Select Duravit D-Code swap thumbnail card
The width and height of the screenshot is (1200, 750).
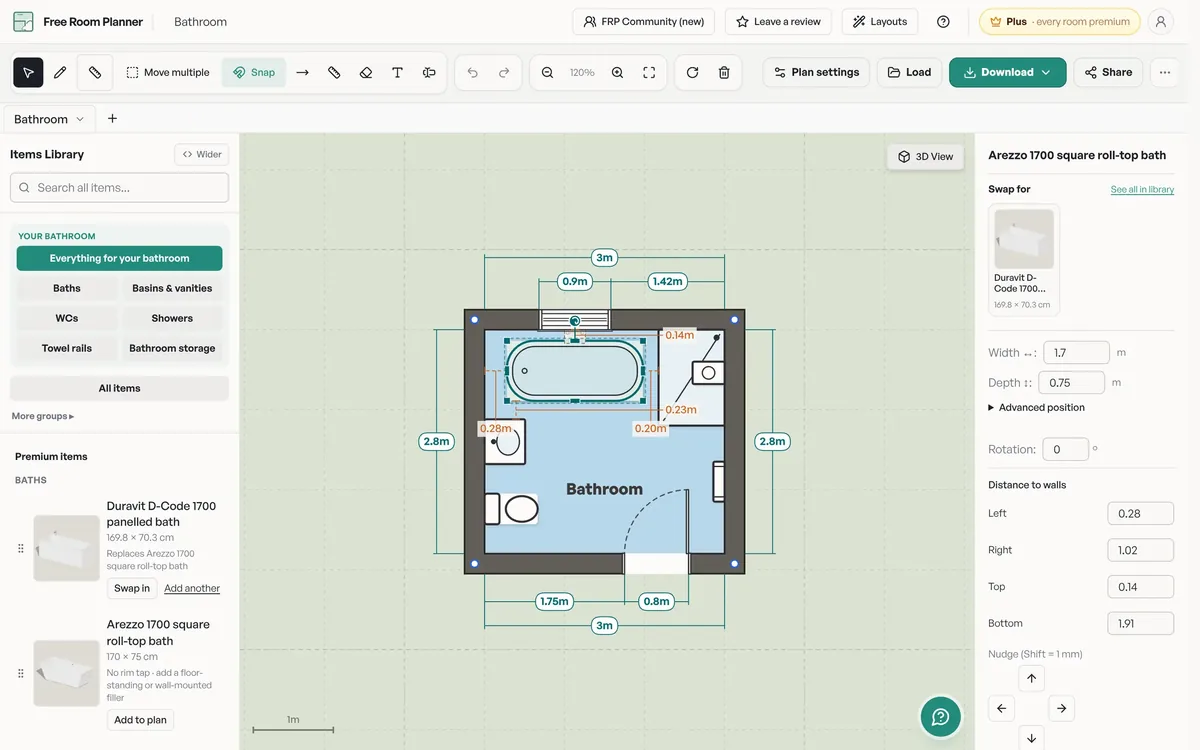[1024, 260]
